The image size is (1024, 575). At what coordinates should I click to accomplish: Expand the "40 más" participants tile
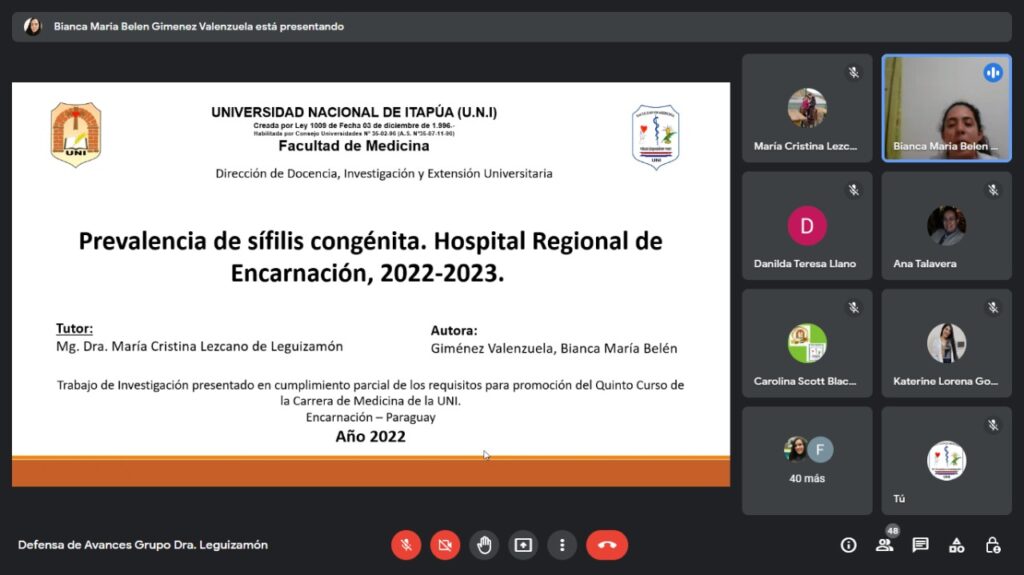pyautogui.click(x=806, y=460)
